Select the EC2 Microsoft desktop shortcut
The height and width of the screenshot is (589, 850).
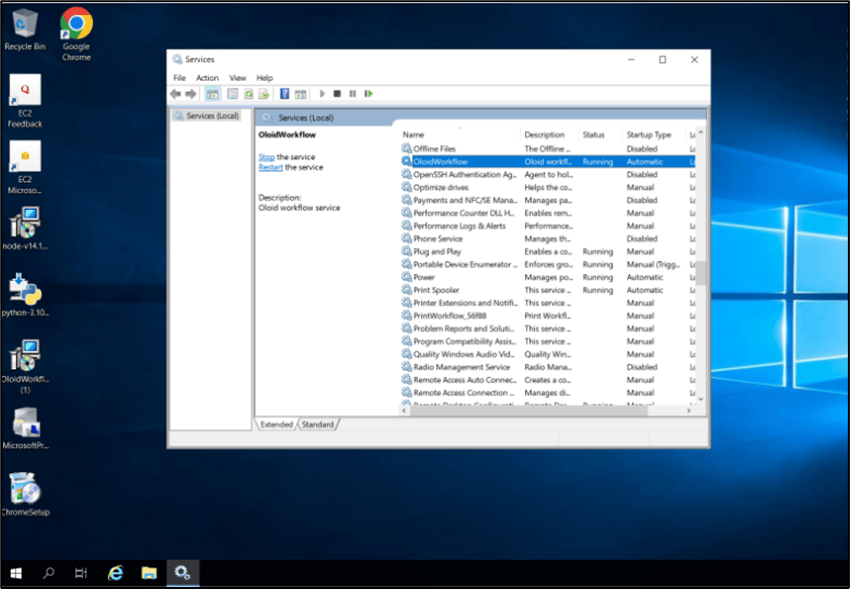(x=25, y=167)
